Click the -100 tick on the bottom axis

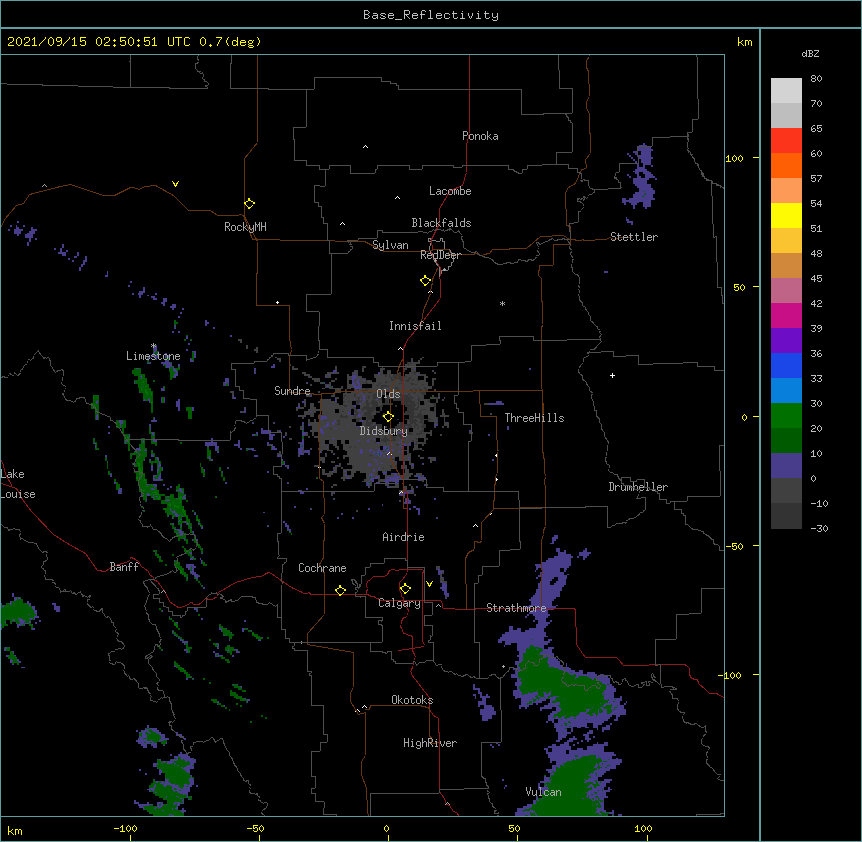[x=125, y=828]
